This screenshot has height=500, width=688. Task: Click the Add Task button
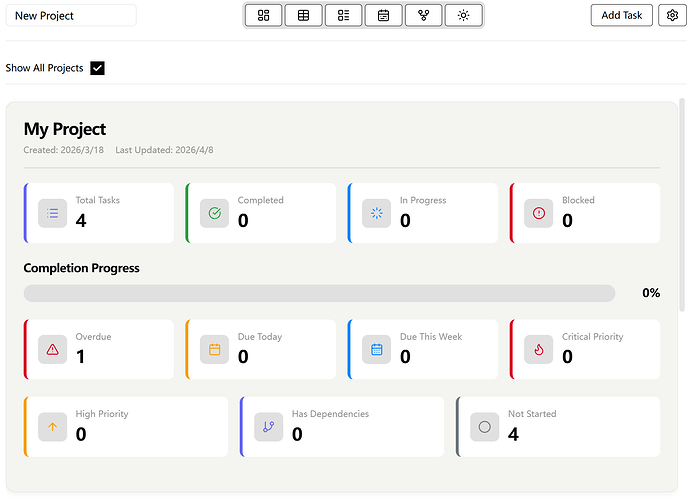[x=621, y=15]
